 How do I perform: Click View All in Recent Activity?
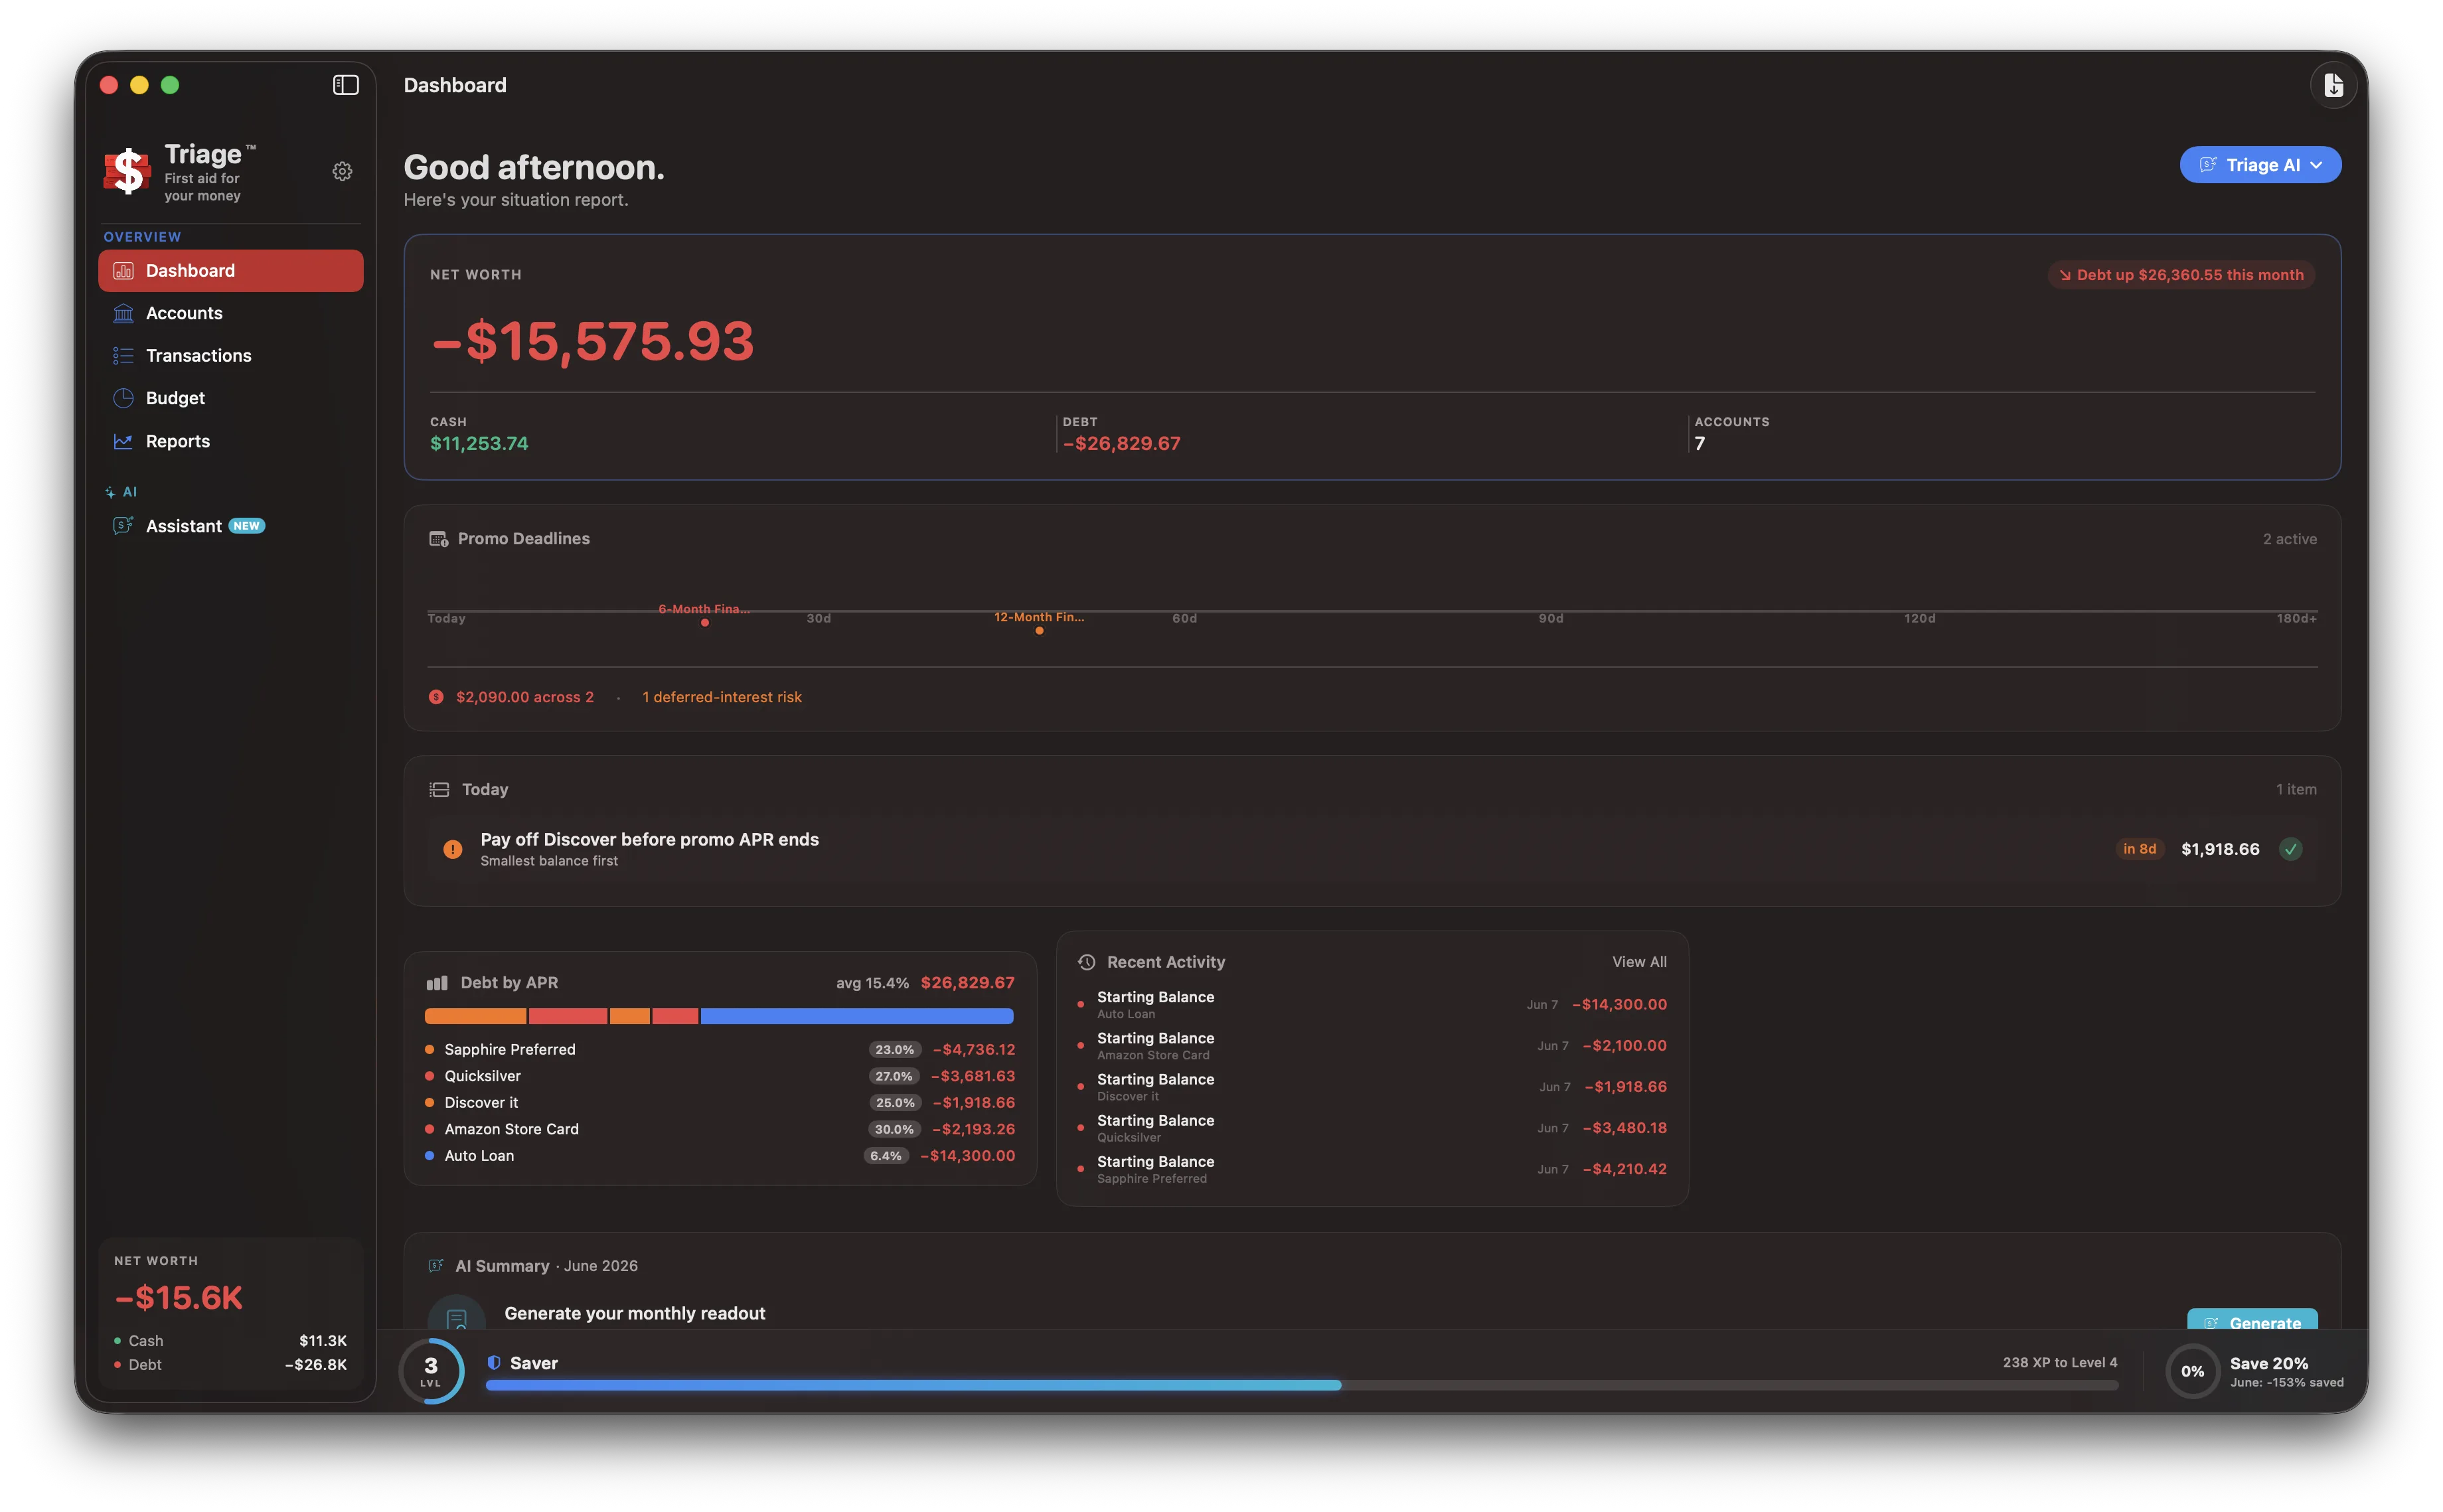tap(1639, 962)
